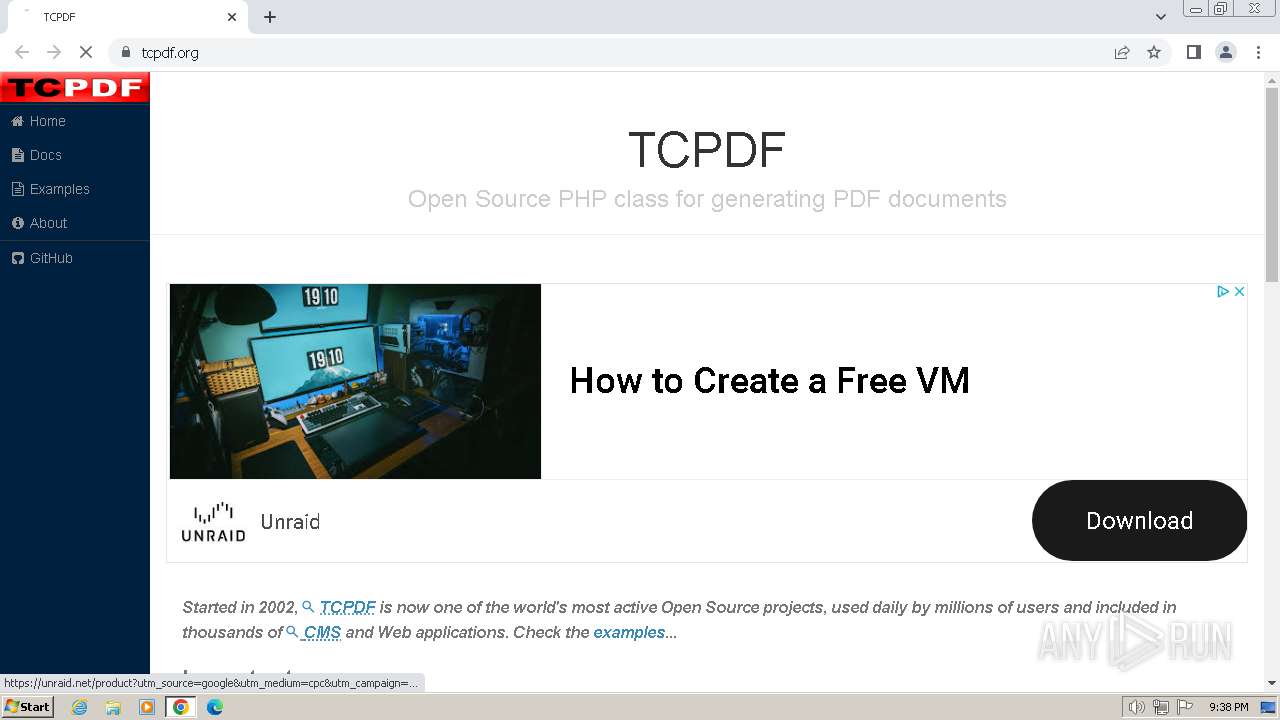
Task: Click the Unraid advertiser name
Action: coord(290,522)
